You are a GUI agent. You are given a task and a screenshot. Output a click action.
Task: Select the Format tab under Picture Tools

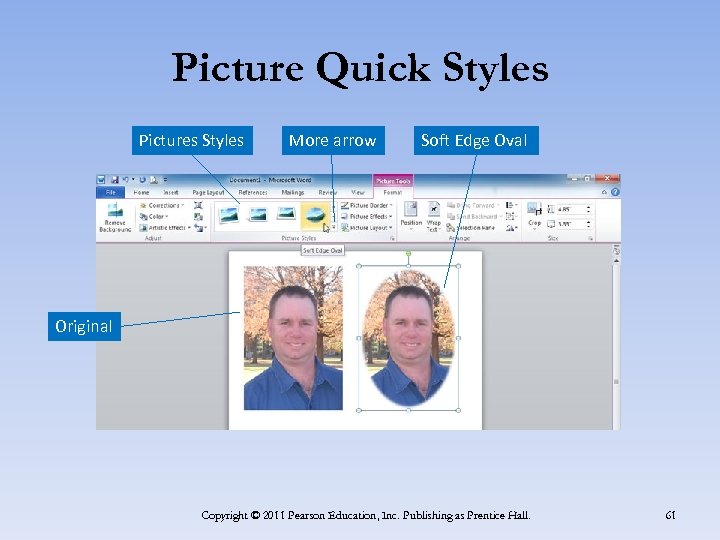tap(393, 192)
